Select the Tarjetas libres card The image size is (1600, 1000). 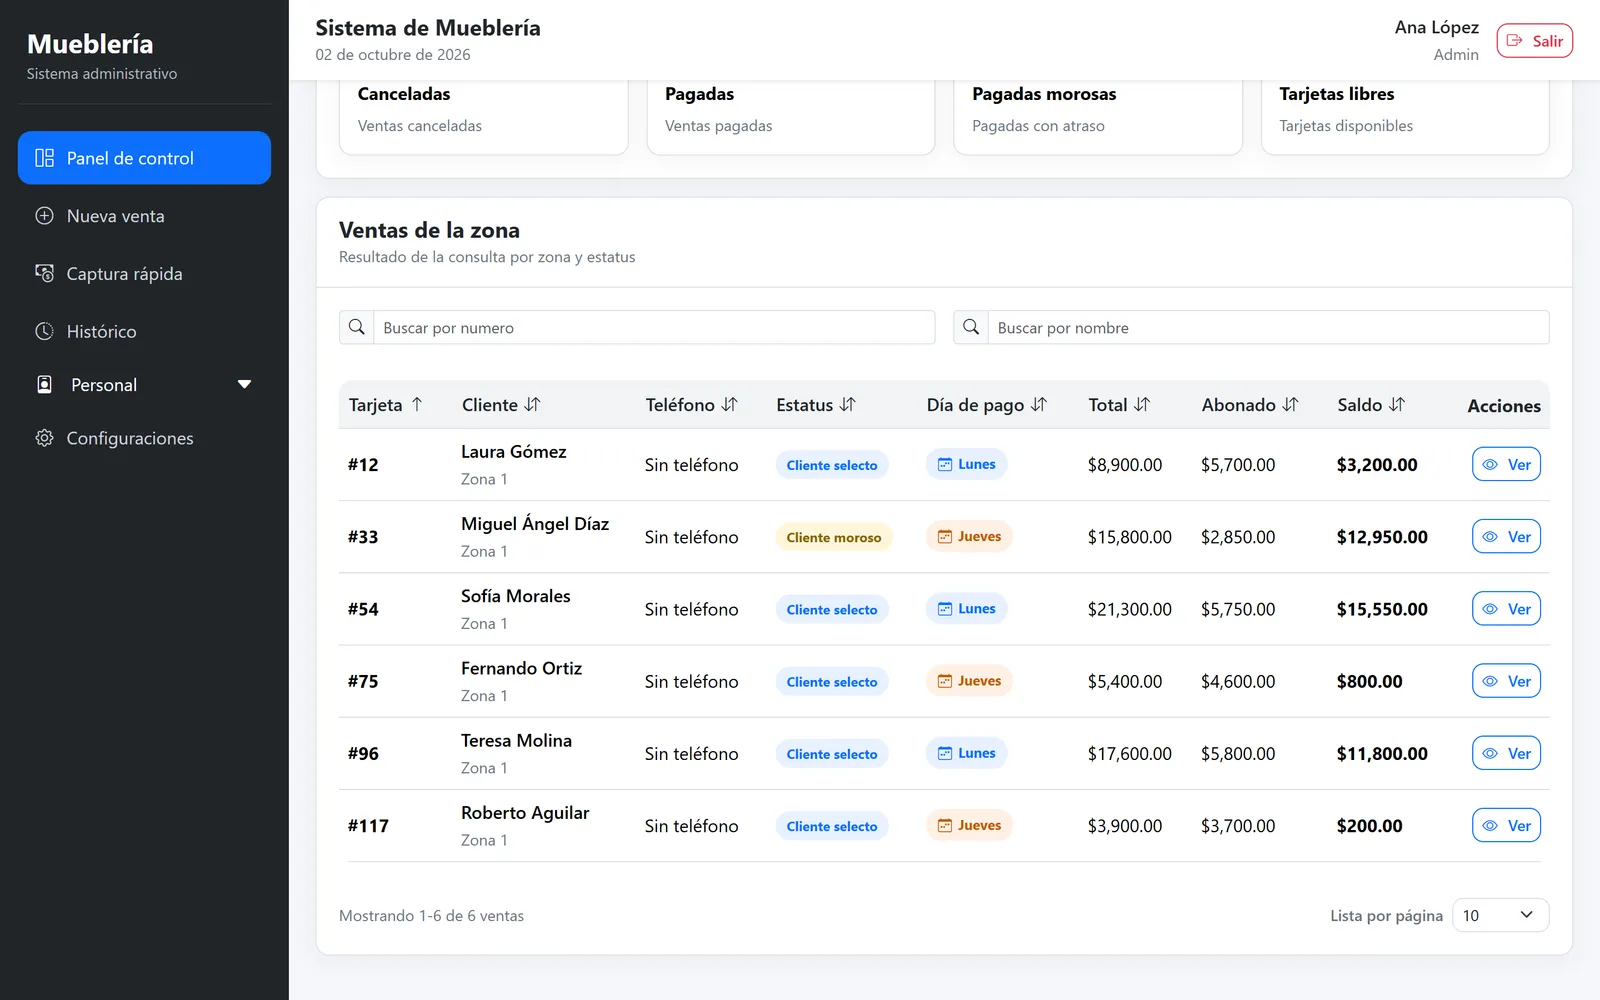click(x=1405, y=117)
